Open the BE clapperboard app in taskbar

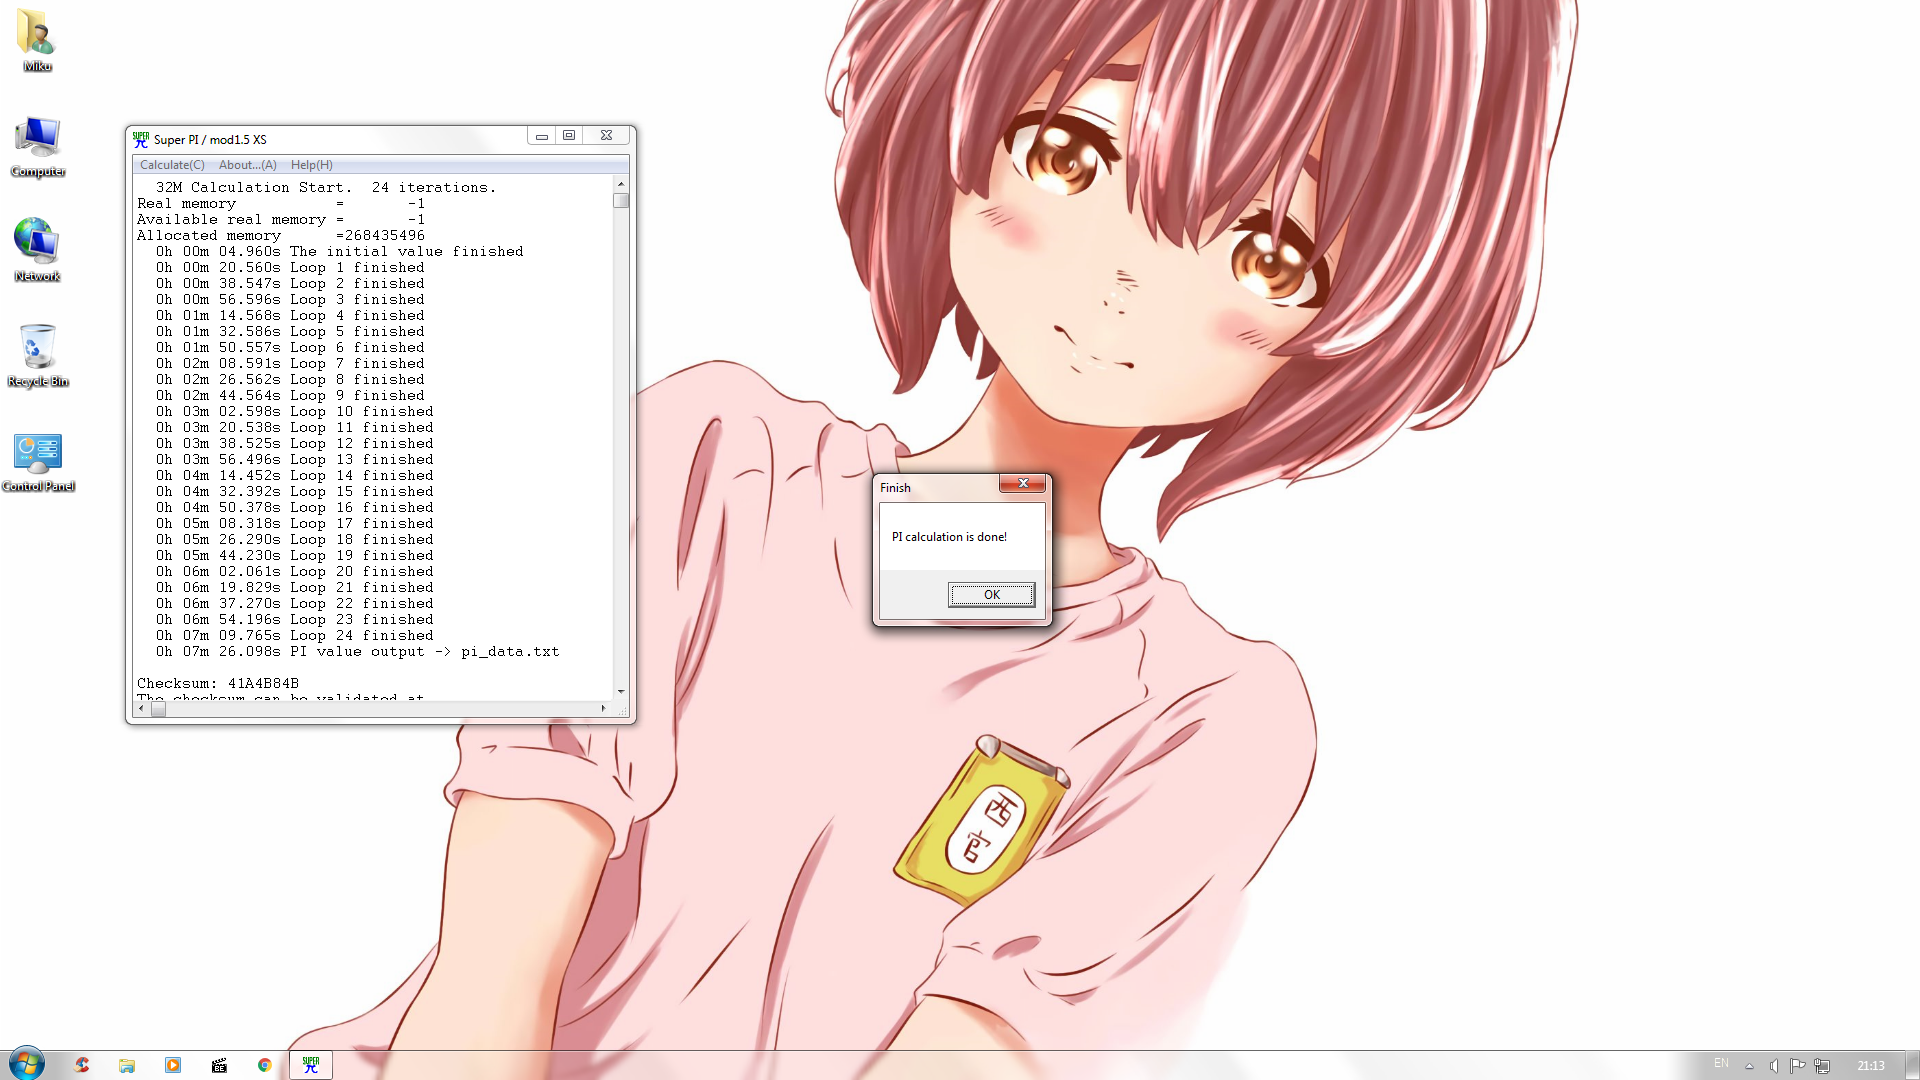tap(219, 1065)
